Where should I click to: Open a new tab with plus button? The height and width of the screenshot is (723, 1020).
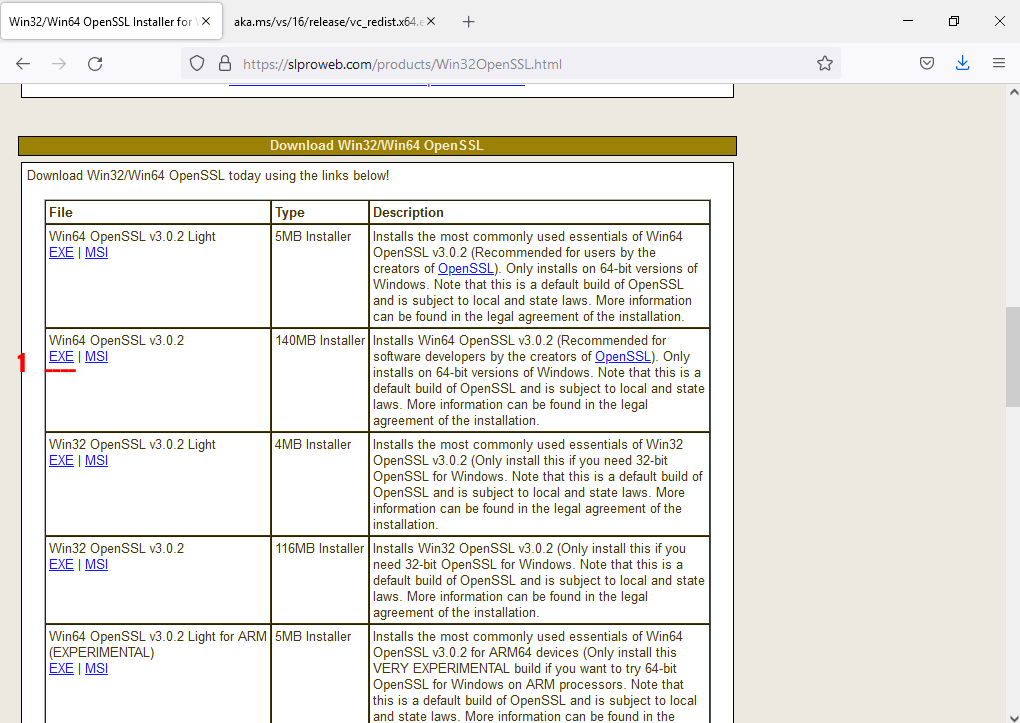[x=469, y=21]
